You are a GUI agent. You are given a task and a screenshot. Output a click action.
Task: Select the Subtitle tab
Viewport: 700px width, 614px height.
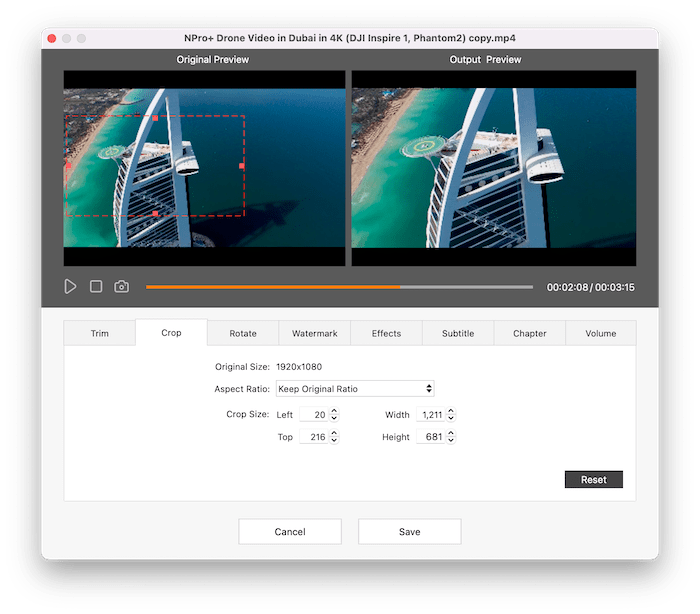(x=458, y=333)
